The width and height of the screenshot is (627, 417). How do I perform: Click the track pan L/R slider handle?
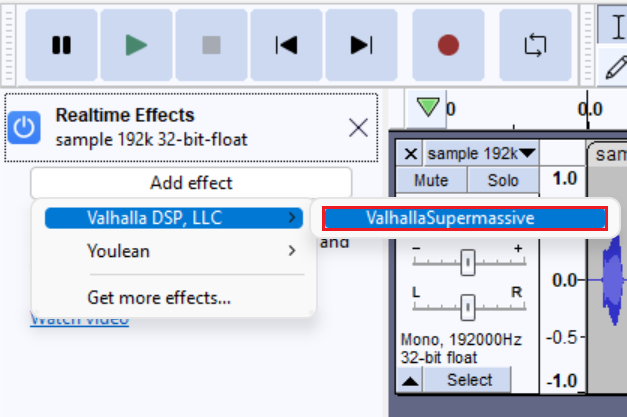click(468, 307)
